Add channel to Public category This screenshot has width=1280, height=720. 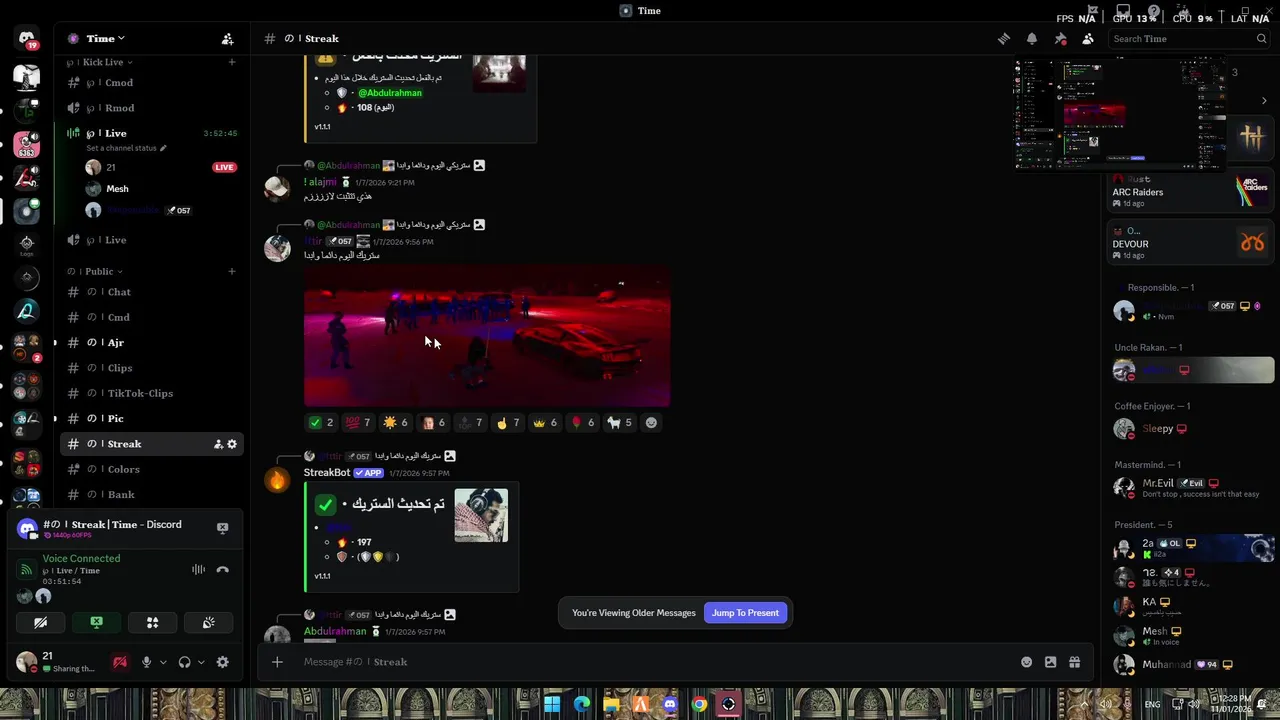(232, 271)
